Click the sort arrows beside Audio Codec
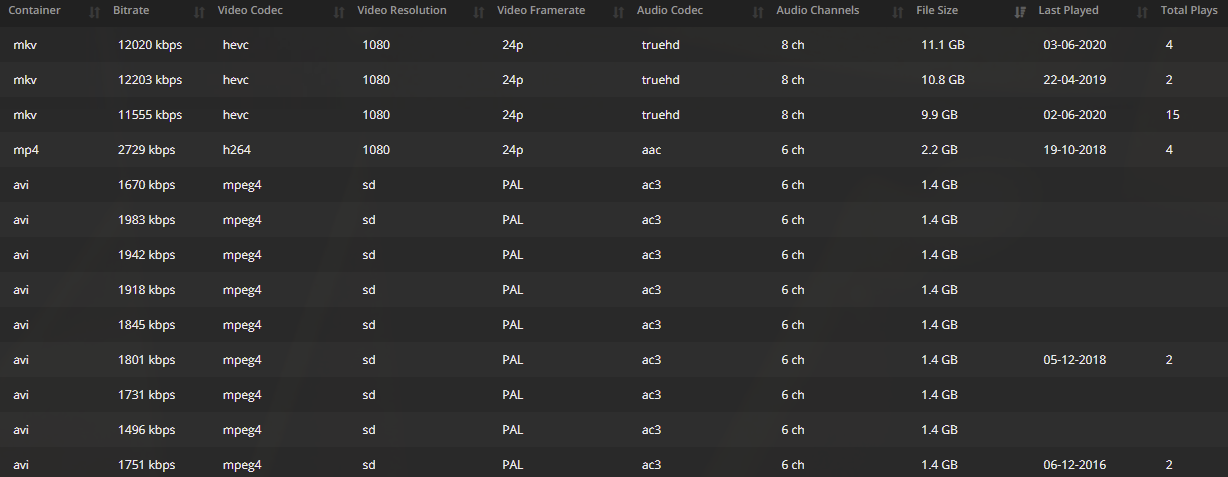Image resolution: width=1228 pixels, height=477 pixels. [x=758, y=12]
